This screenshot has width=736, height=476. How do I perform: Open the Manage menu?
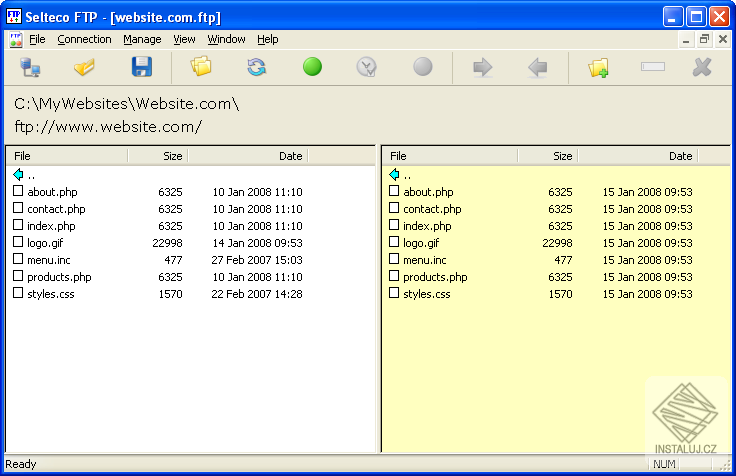pos(142,39)
